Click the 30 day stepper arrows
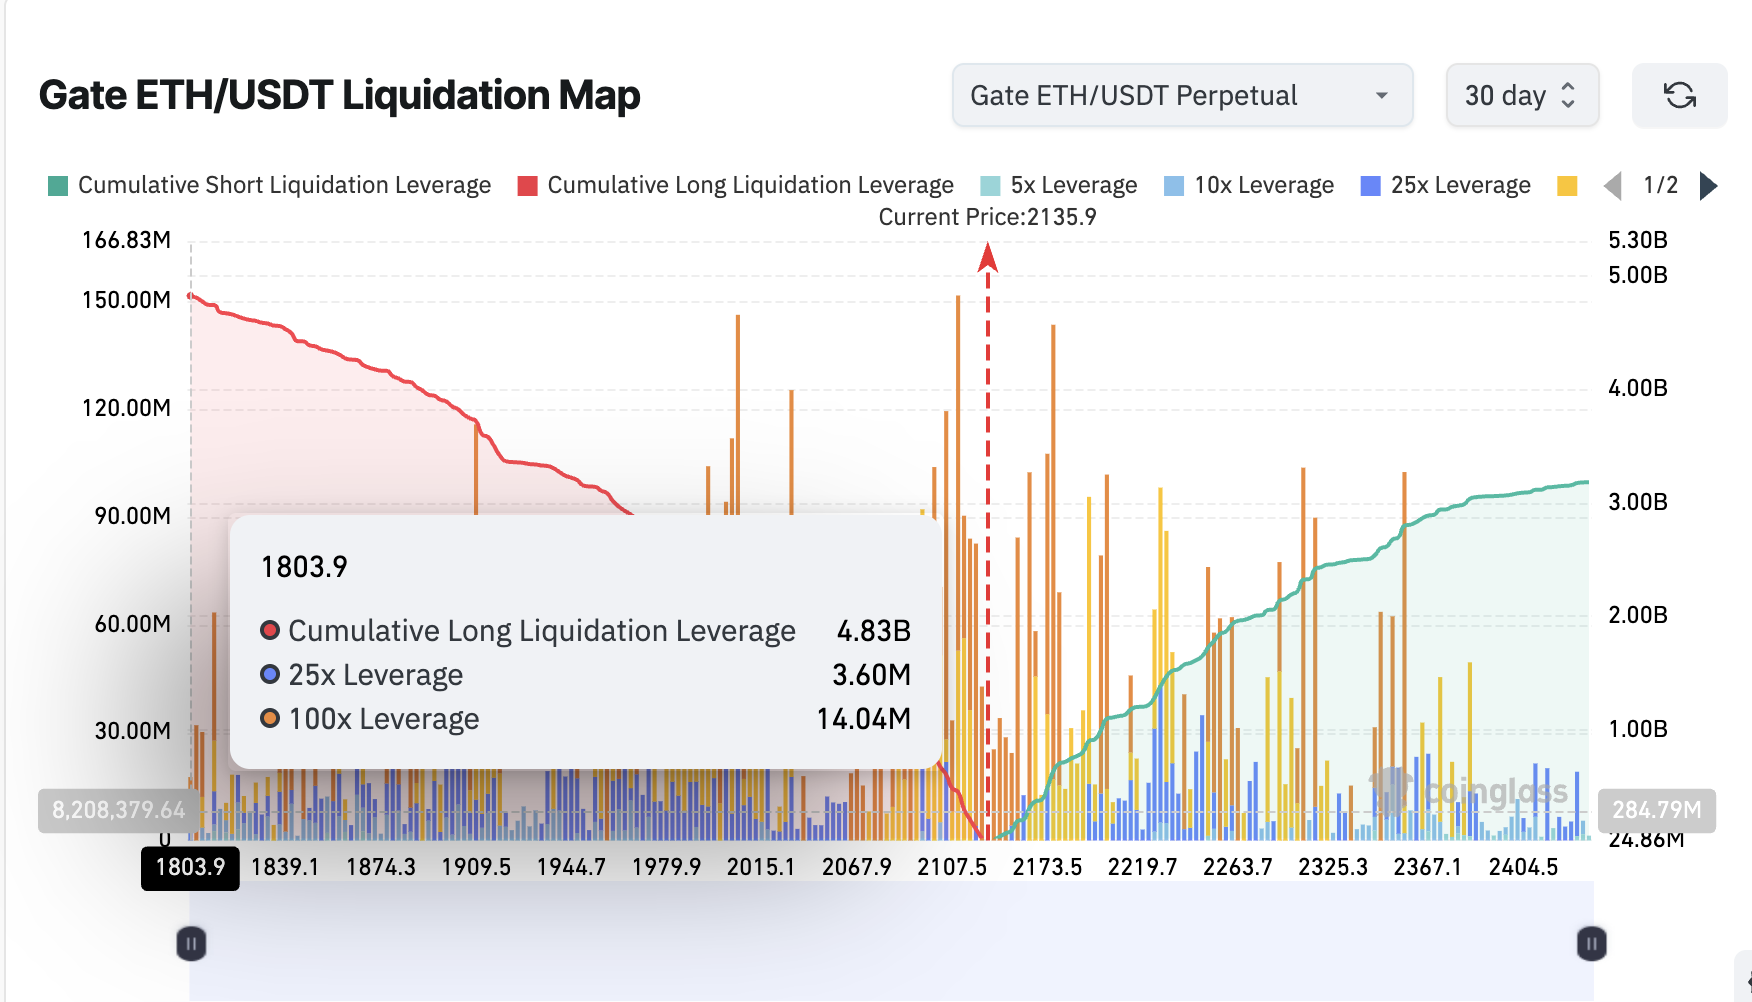Image resolution: width=1752 pixels, height=1002 pixels. click(1568, 96)
